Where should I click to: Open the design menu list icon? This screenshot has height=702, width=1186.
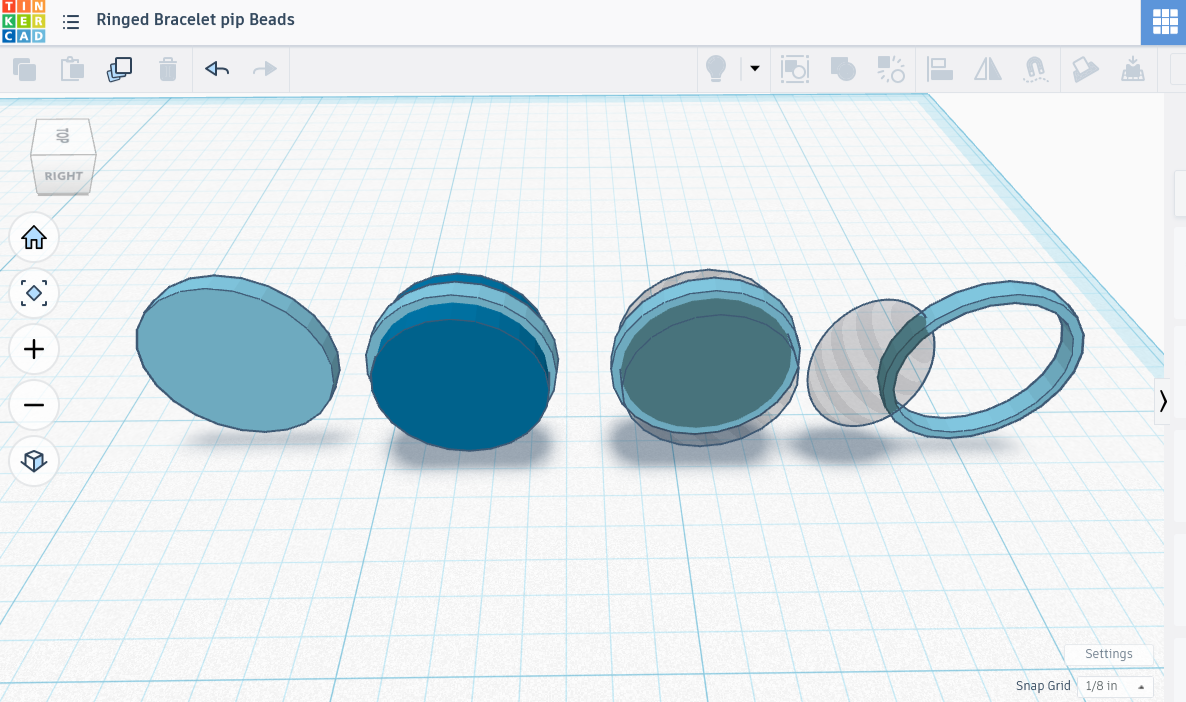[70, 20]
